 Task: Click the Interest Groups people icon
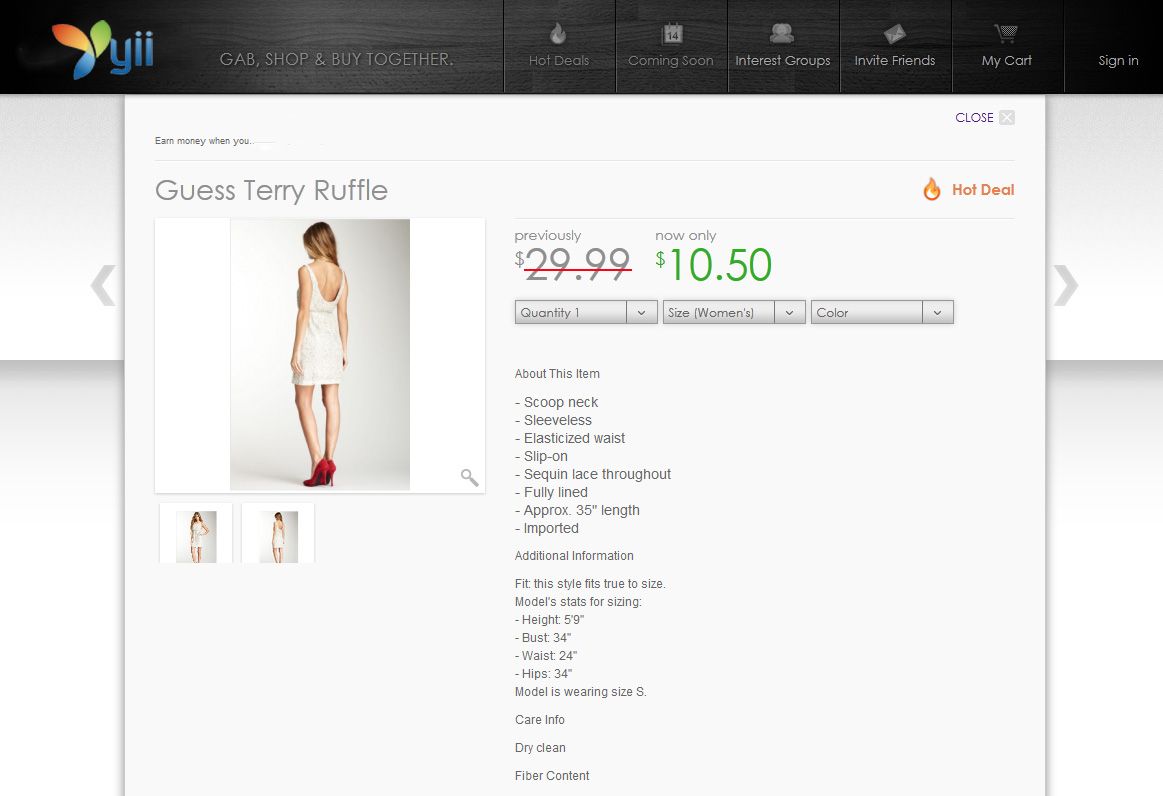tap(782, 33)
